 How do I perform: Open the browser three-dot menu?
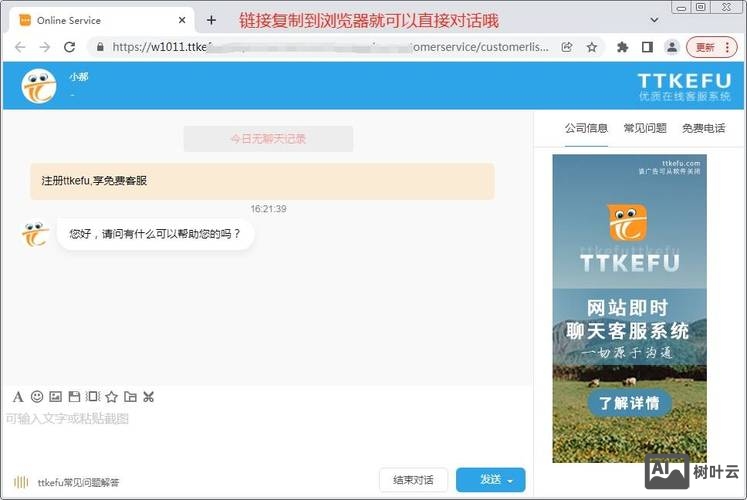click(x=727, y=47)
